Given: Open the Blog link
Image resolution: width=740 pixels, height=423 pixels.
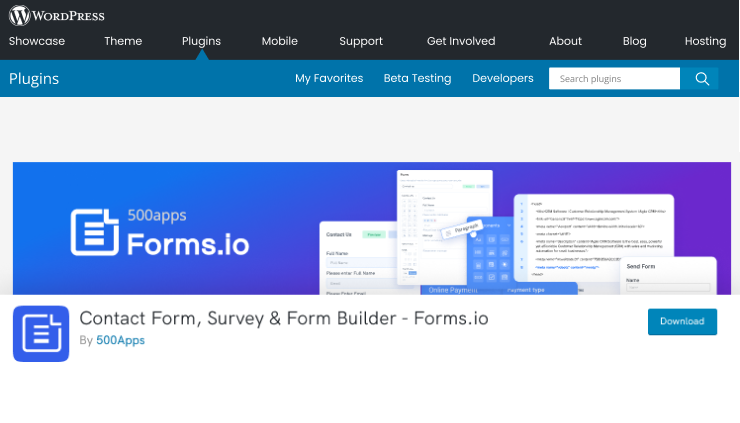Looking at the screenshot, I should [634, 41].
